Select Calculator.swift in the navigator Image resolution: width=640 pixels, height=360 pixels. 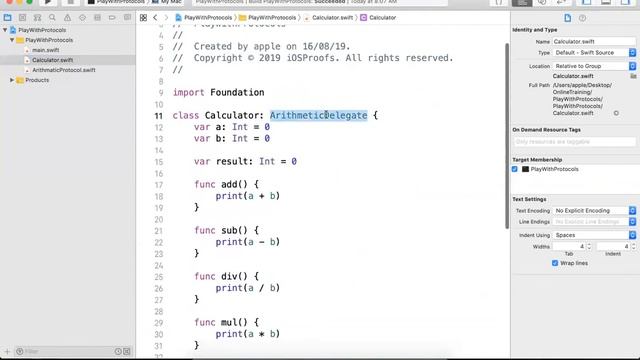(52, 60)
